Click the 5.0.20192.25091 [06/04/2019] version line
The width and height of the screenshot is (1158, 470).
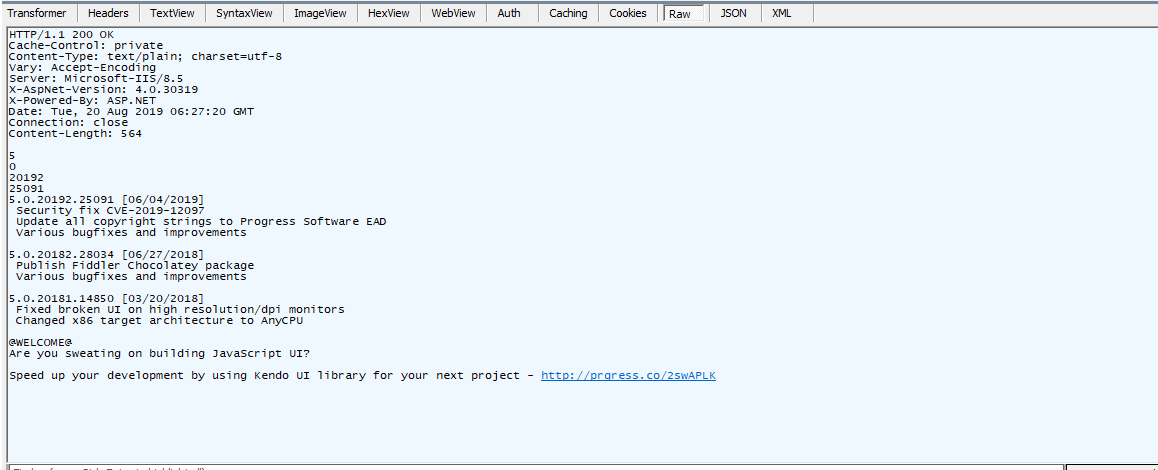click(106, 200)
